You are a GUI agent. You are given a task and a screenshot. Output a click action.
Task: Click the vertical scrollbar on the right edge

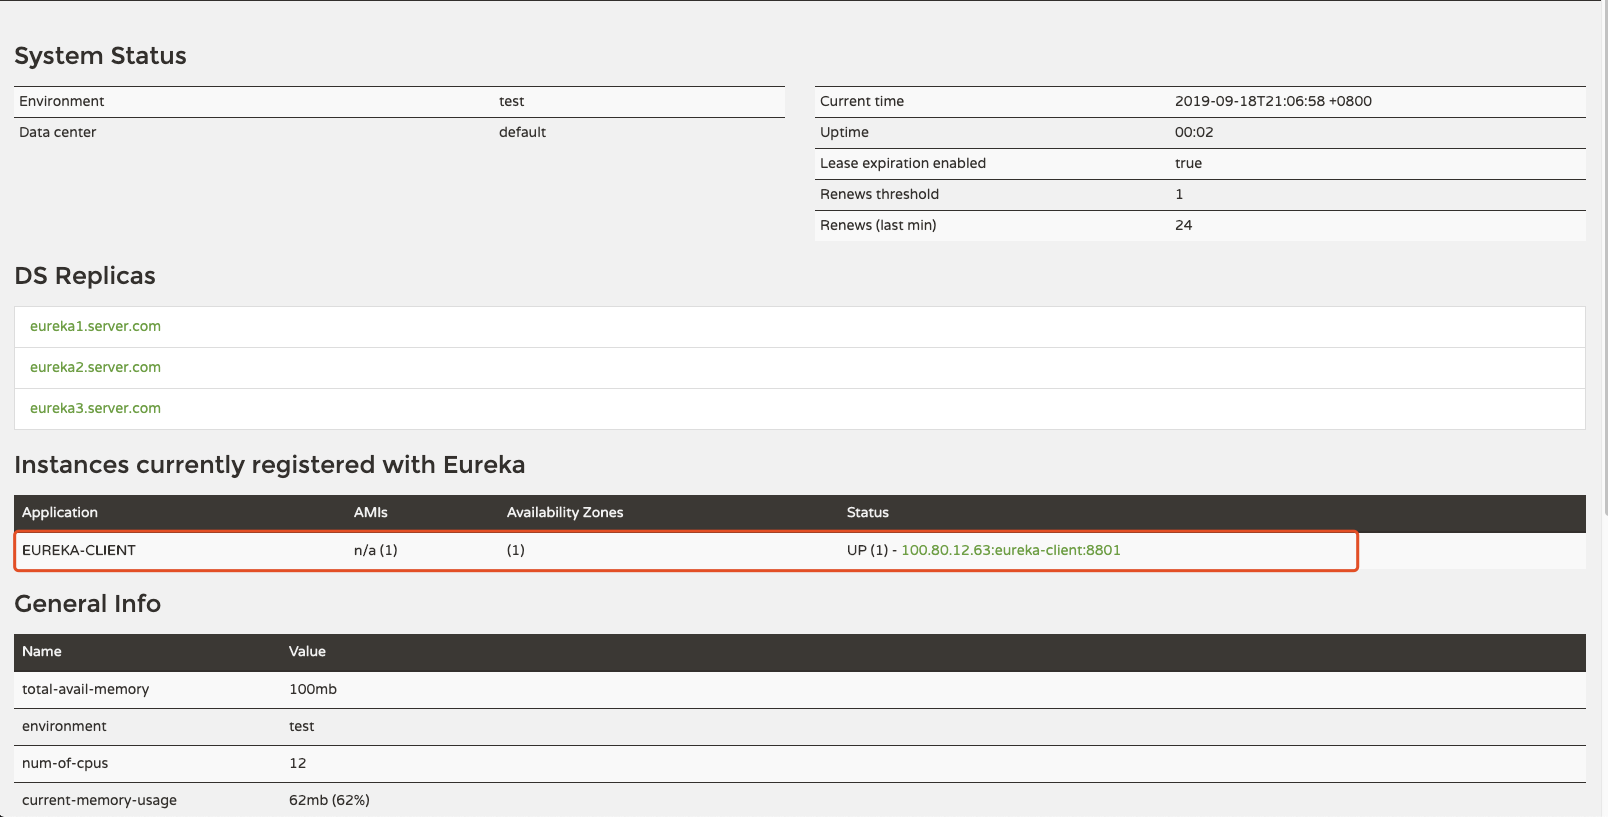(1604, 260)
